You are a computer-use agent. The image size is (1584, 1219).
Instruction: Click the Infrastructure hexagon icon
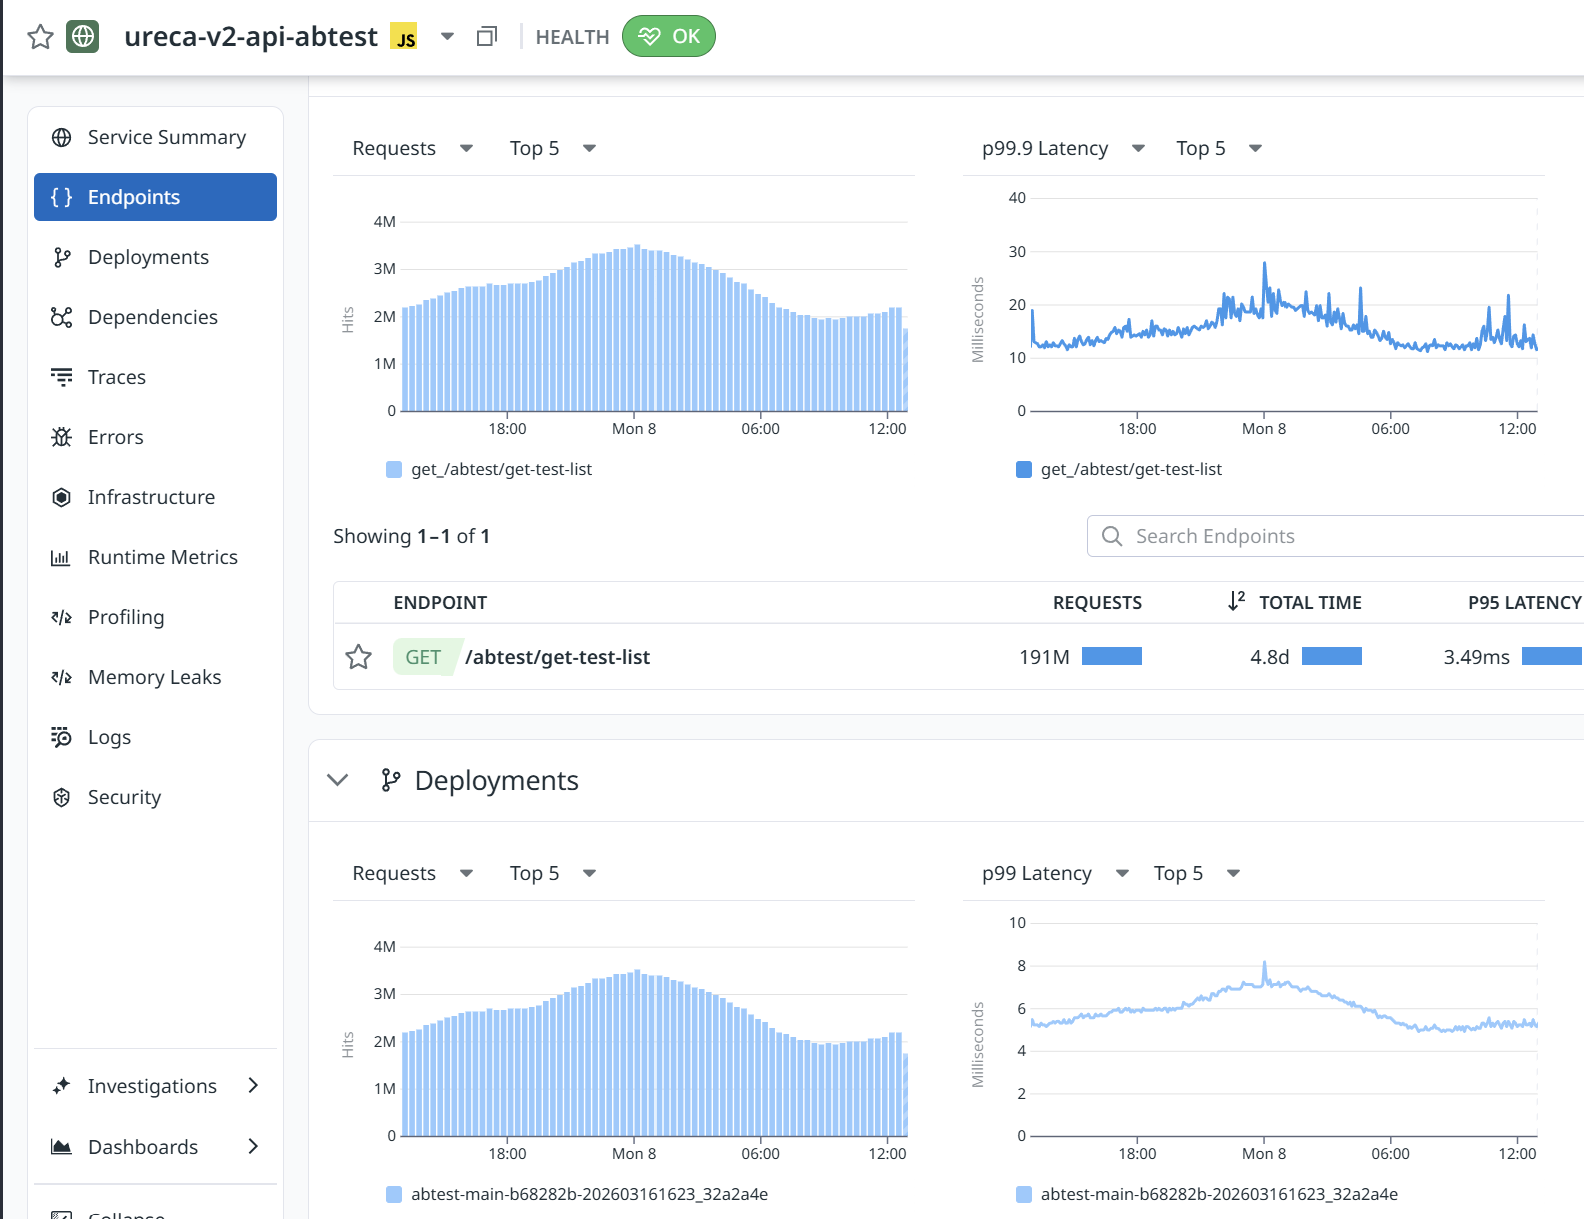[x=61, y=497]
